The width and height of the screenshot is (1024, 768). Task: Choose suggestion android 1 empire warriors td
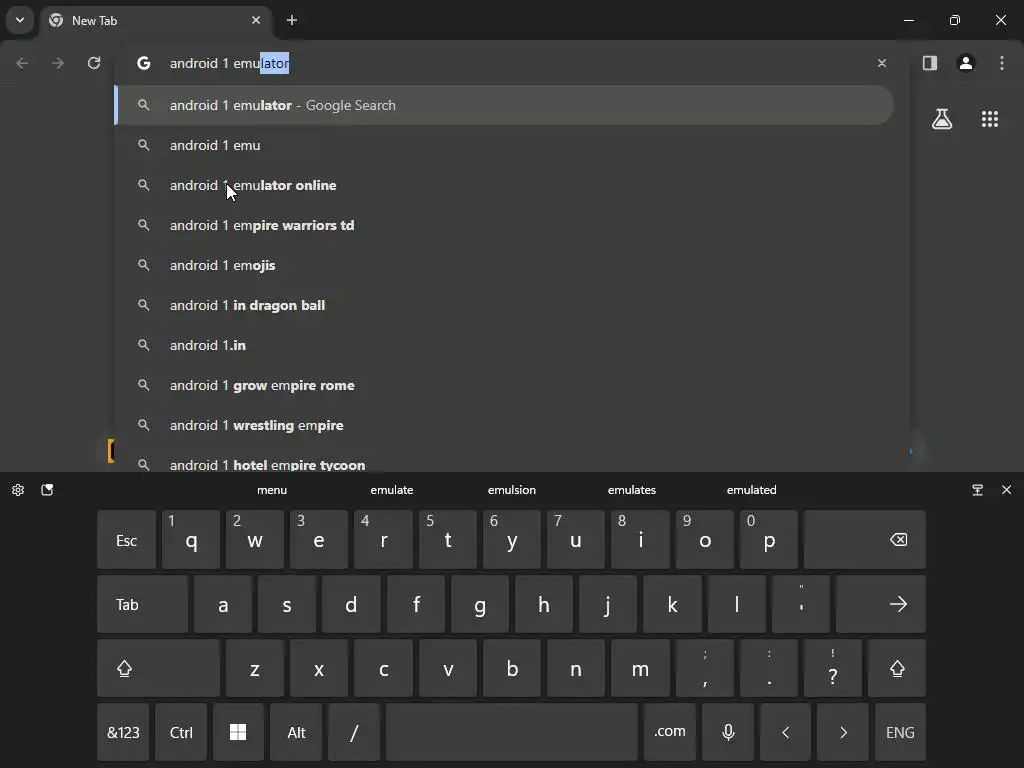pos(504,225)
